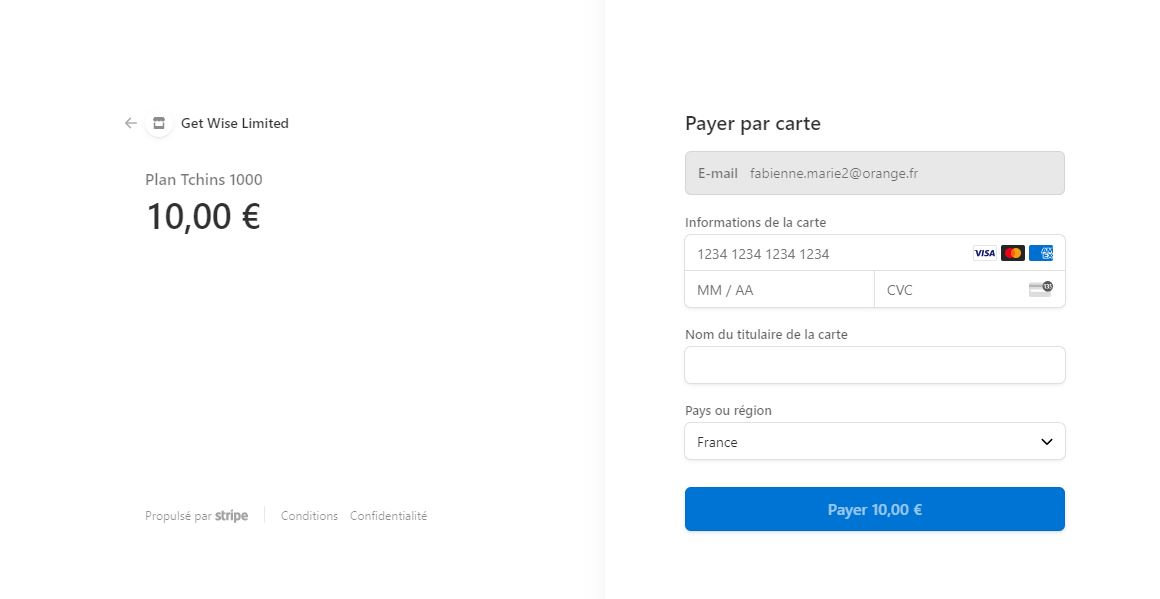Open the Propulsé par Stripe logo link
Image resolution: width=1160 pixels, height=599 pixels.
coord(231,516)
